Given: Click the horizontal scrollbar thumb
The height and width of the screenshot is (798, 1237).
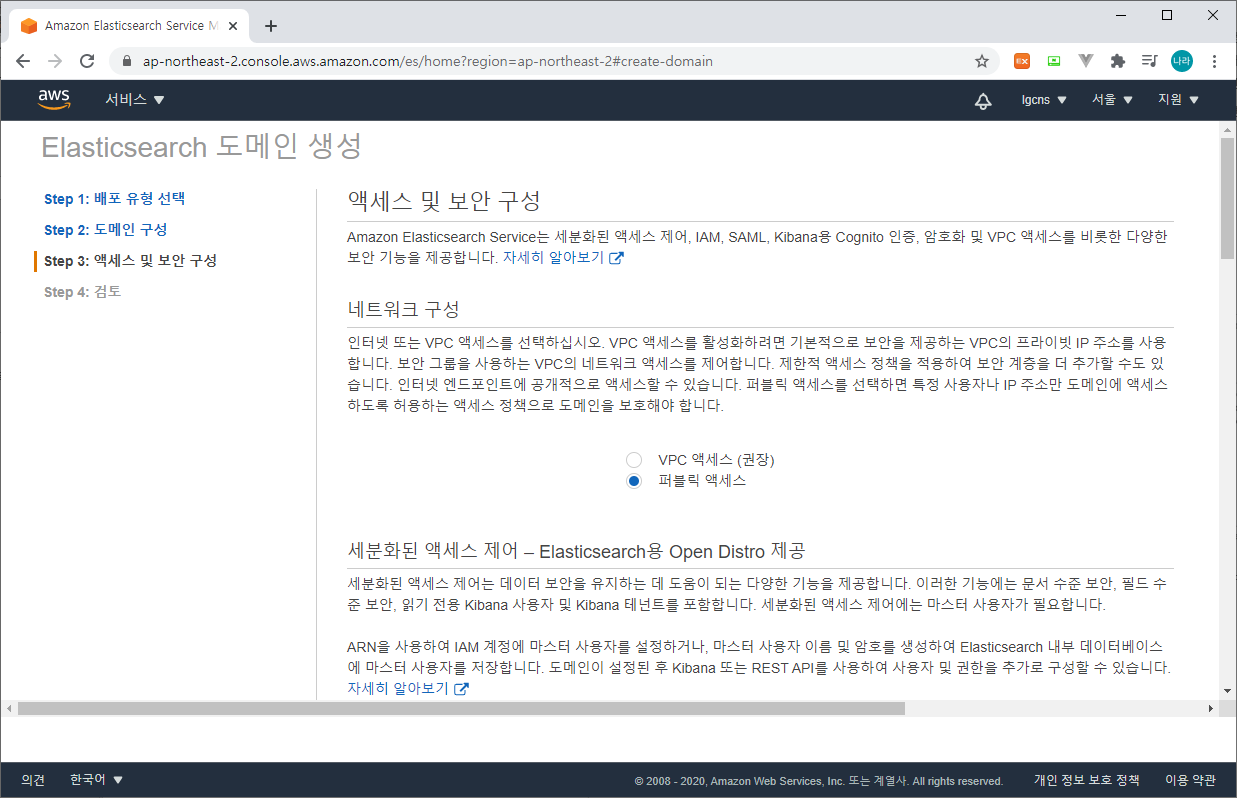Looking at the screenshot, I should click(x=461, y=708).
